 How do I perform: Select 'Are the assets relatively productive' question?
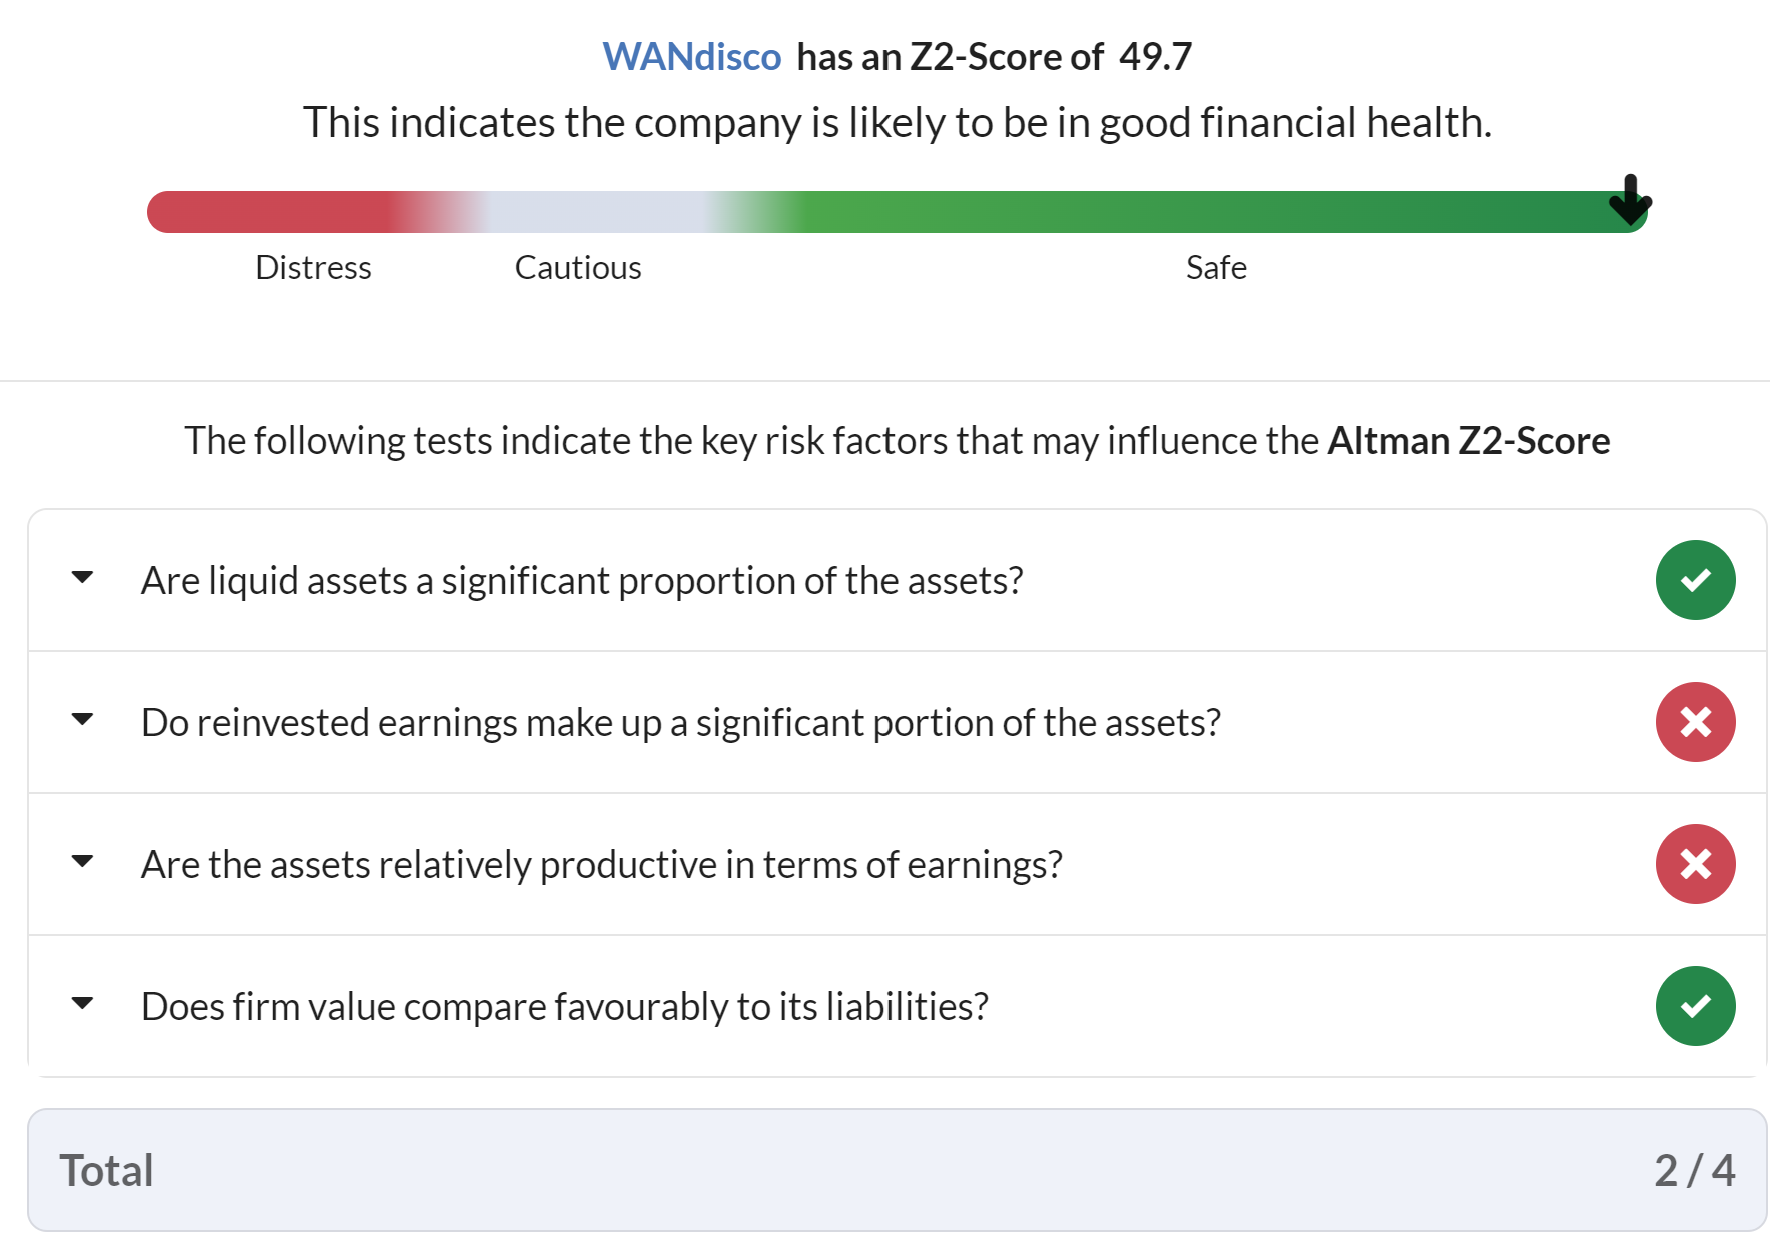coord(602,864)
